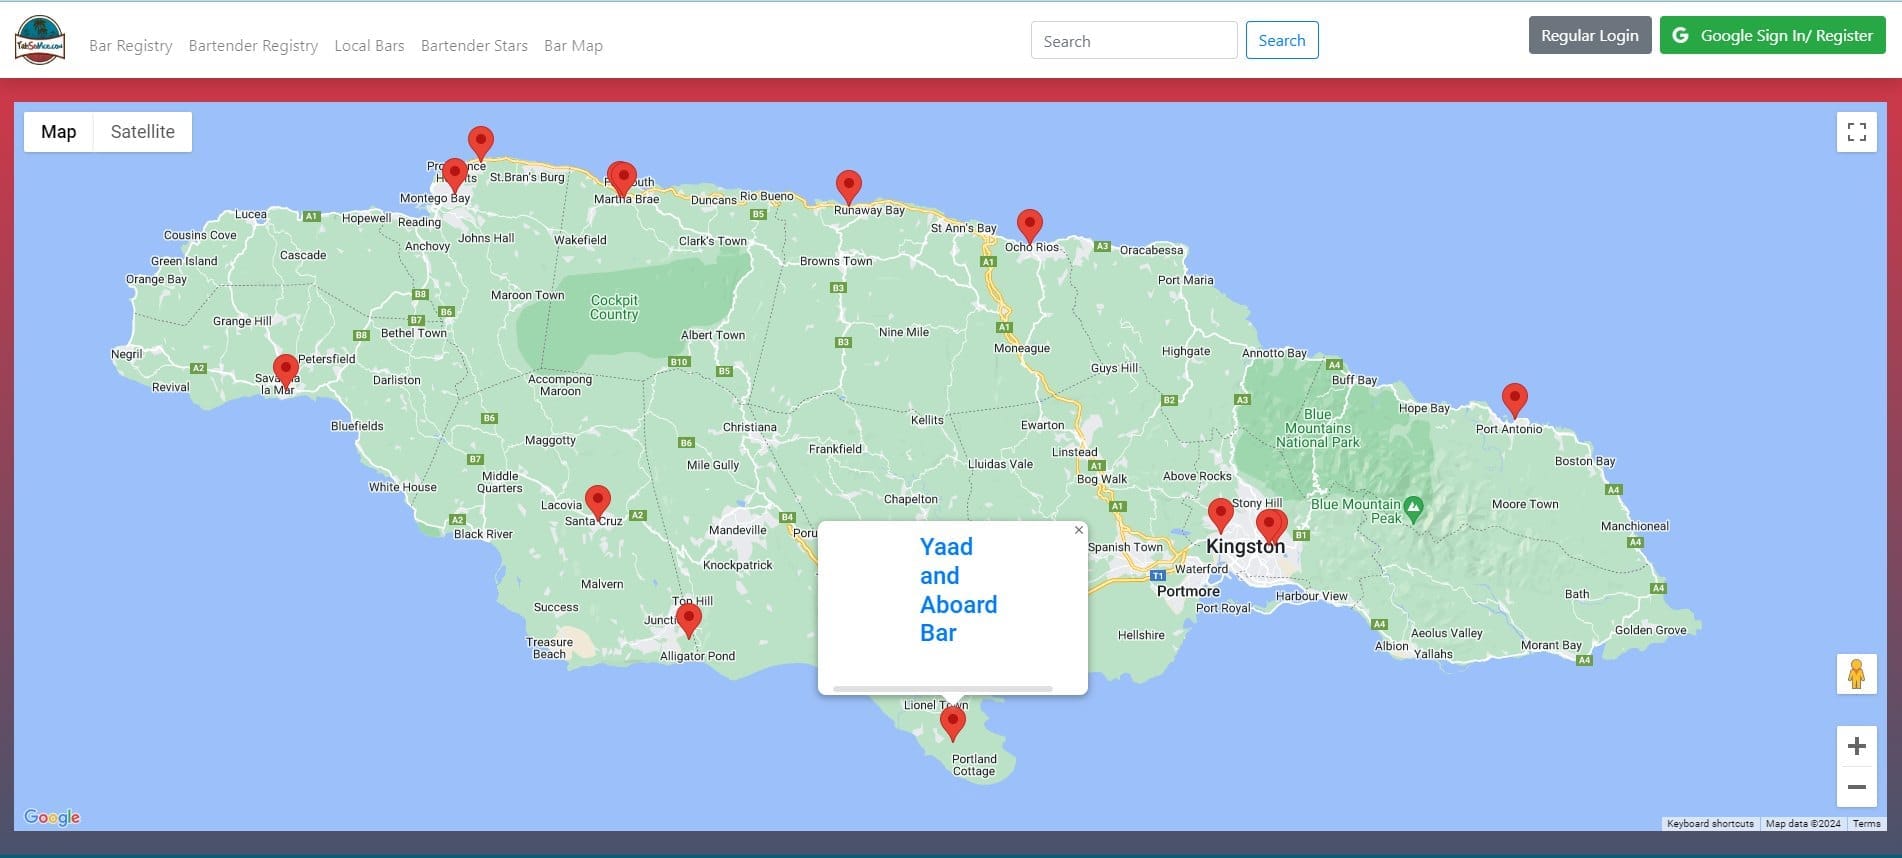
Task: Select the Bar Map nav link
Action: click(573, 45)
